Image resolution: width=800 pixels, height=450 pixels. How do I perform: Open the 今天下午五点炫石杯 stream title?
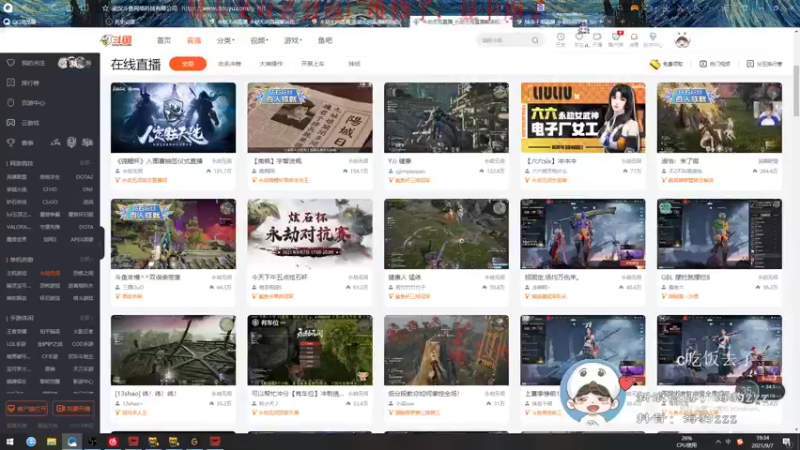pos(281,278)
